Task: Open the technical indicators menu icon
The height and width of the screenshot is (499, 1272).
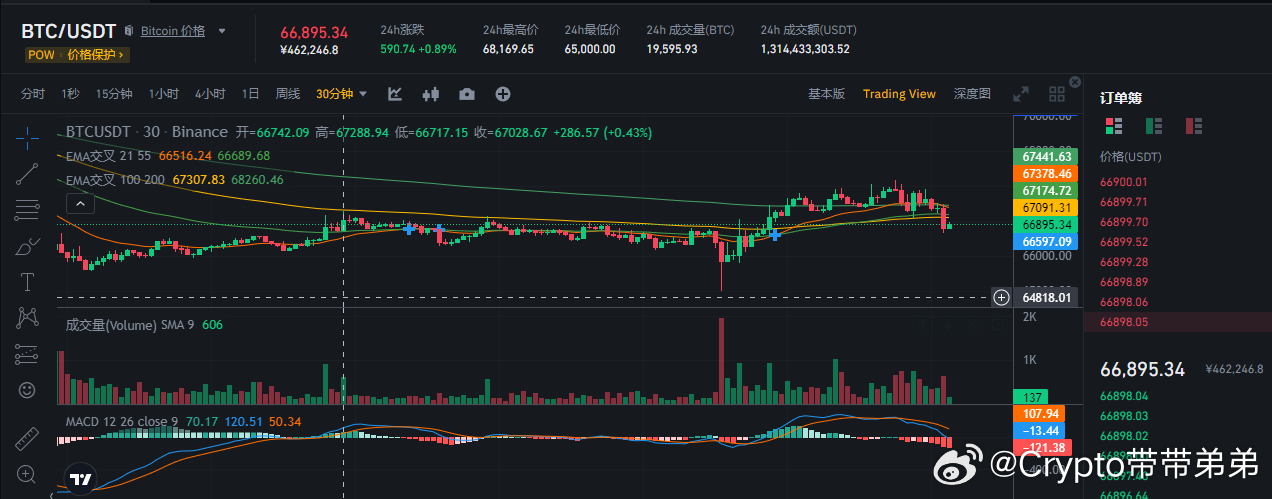Action: 395,94
